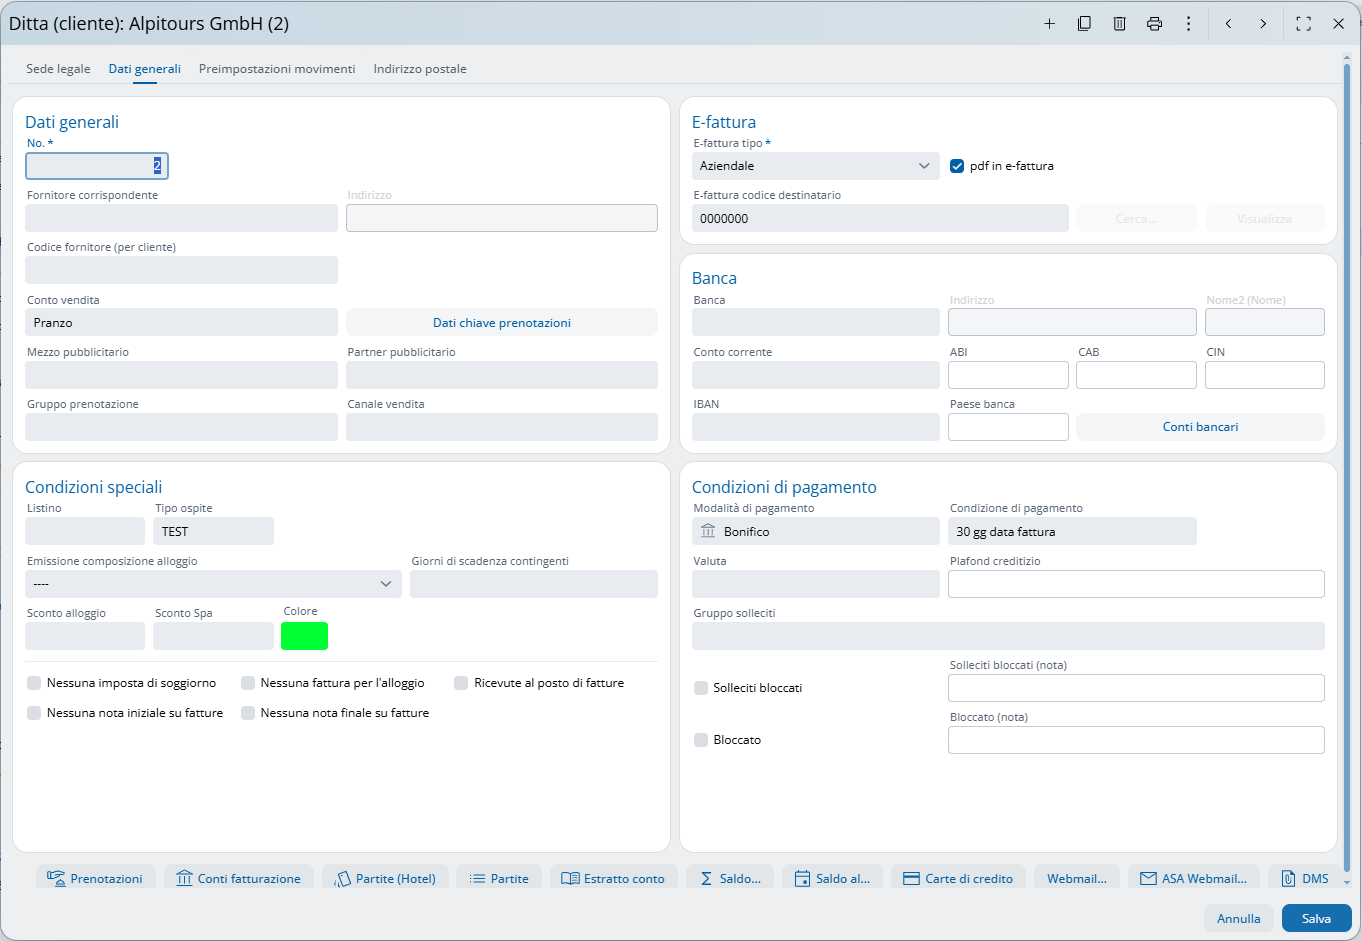Switch to Sede legale tab
The height and width of the screenshot is (941, 1362).
(x=58, y=69)
